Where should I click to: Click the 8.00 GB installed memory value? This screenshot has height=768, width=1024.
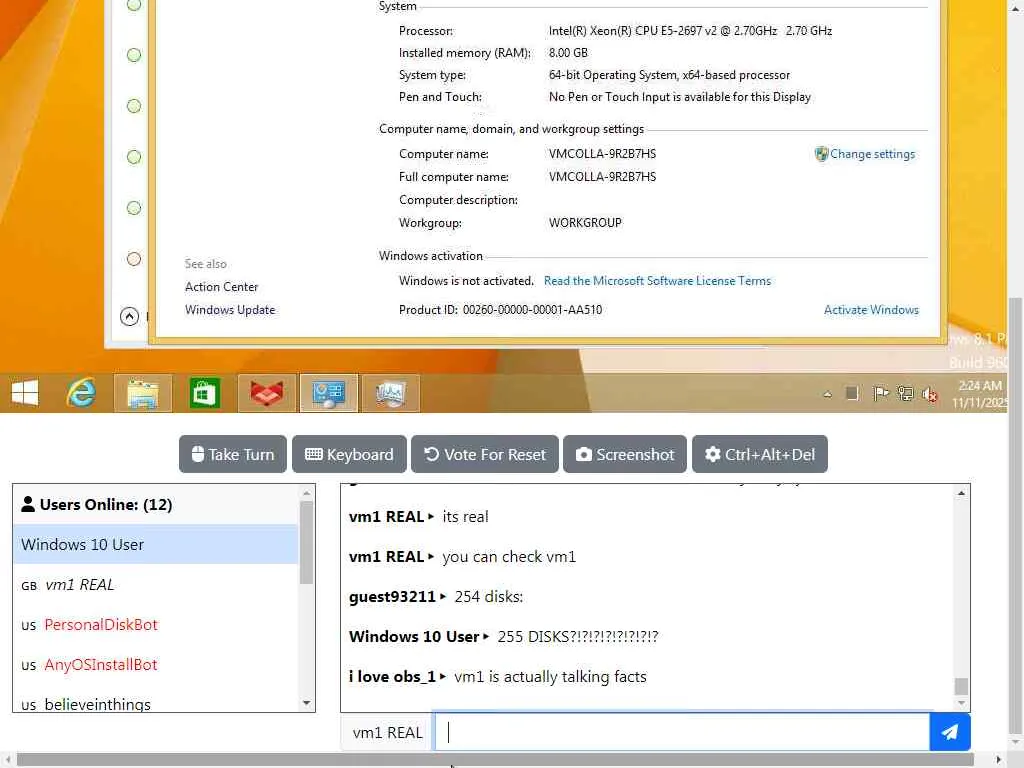point(568,53)
